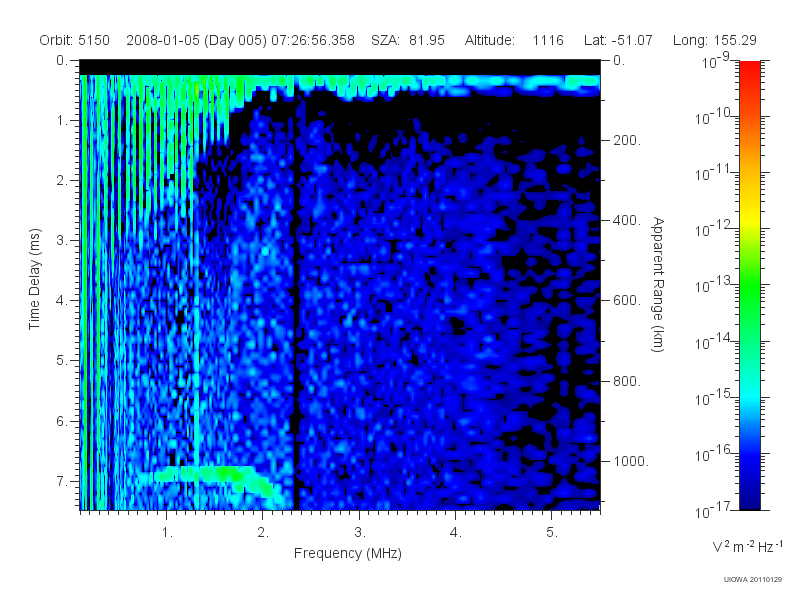800x600 pixels.
Task: Click the 10^-16 colorbar scale label
Action: pos(714,454)
